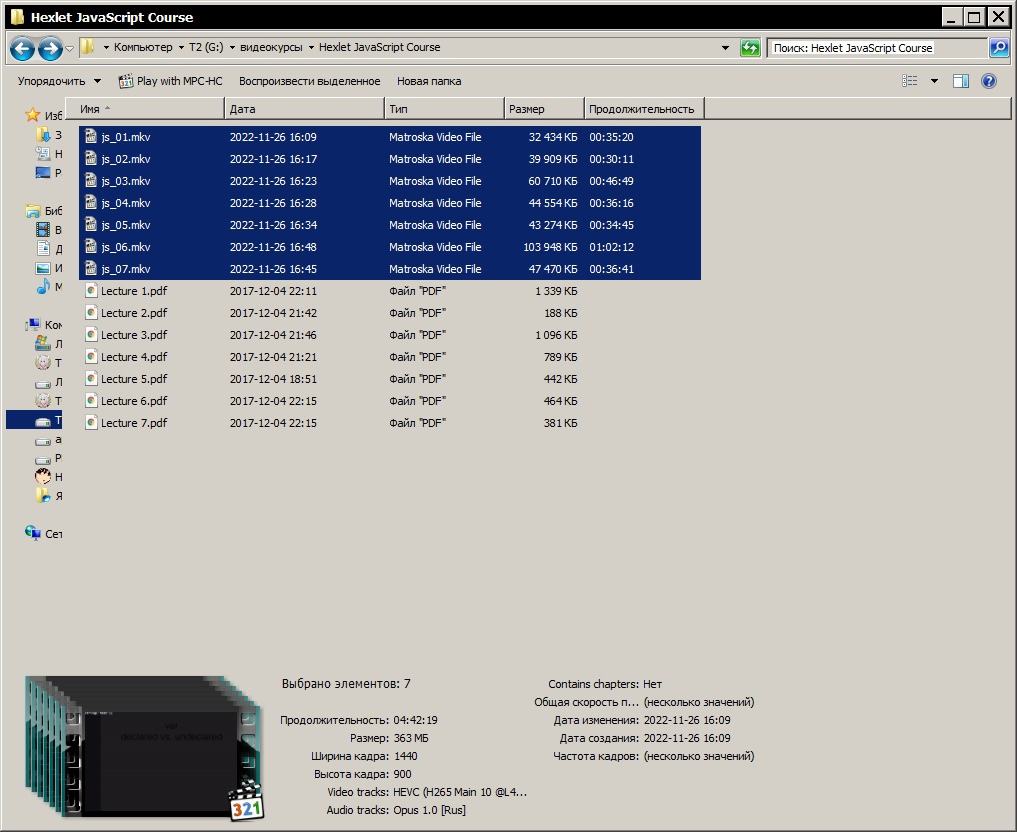Select the js_07.mkv file name

pyautogui.click(x=126, y=269)
